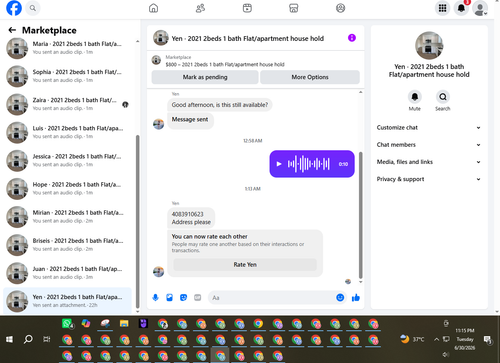Open Sophia conversation in list

coord(67,76)
